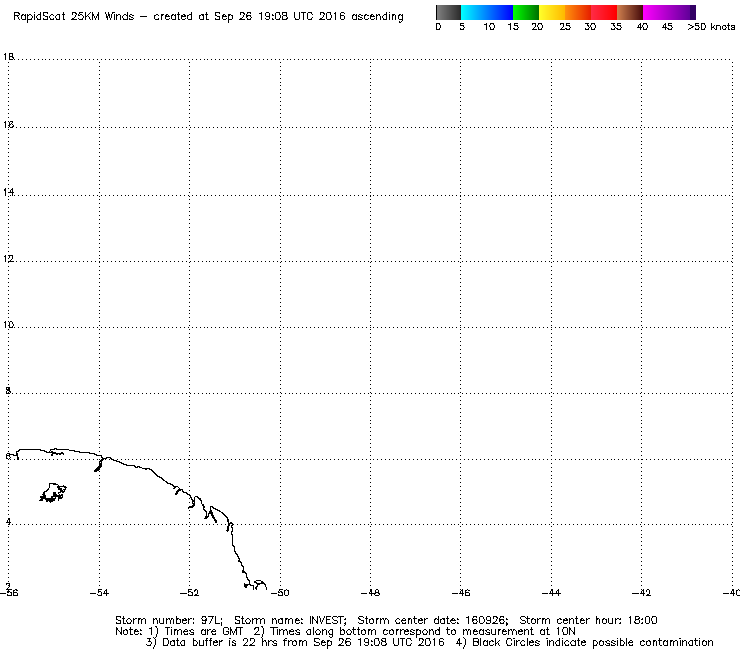Click the cyan-blue 5-15 knots legend segment
The image size is (740, 650).
pos(487,12)
